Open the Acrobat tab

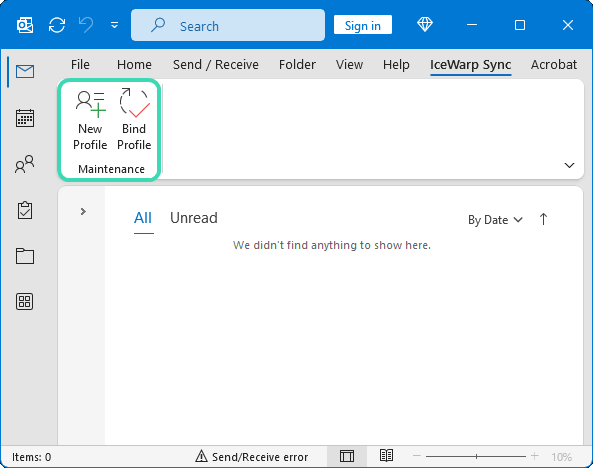[554, 65]
